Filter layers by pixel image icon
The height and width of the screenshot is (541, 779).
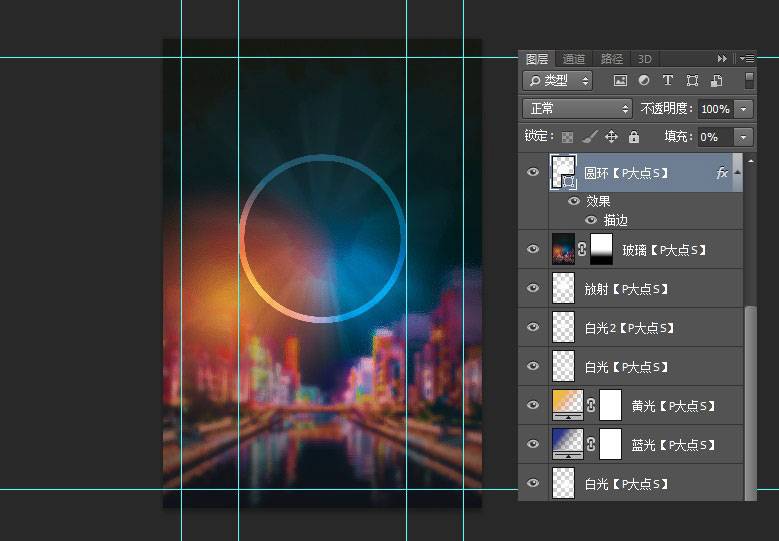tap(620, 81)
